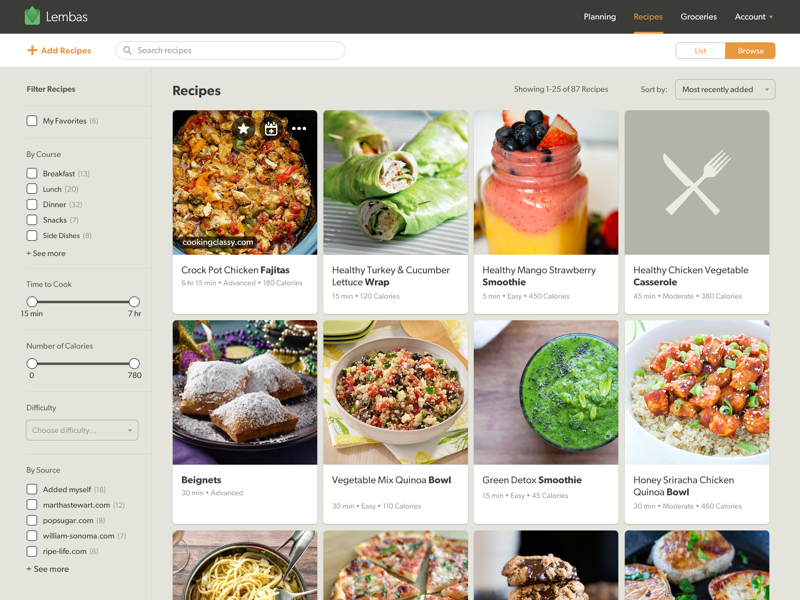Click the Green Detox Smoothie title

click(532, 480)
